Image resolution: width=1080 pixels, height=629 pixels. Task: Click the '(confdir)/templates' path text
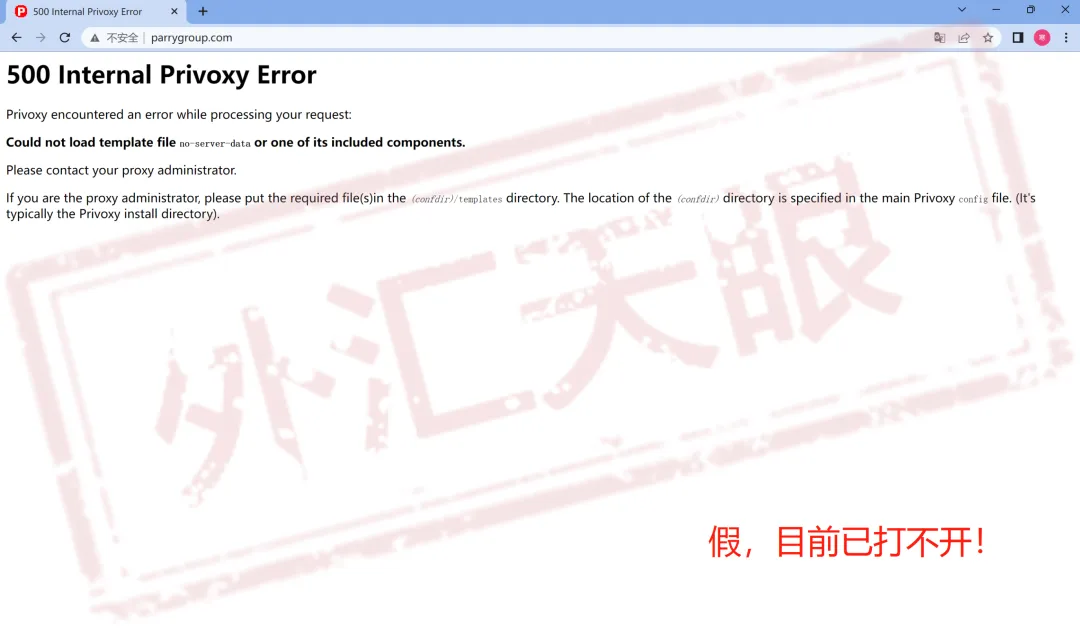[x=457, y=199]
